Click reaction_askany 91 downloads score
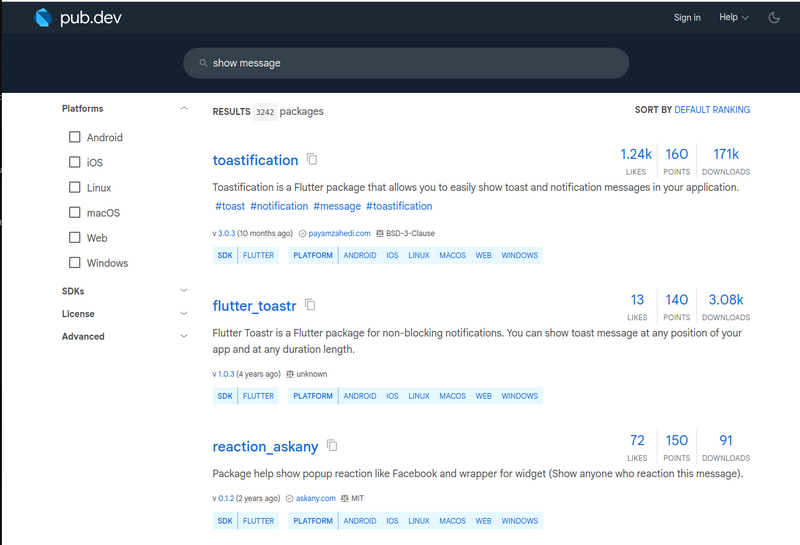Viewport: 800px width, 545px height. [x=726, y=447]
